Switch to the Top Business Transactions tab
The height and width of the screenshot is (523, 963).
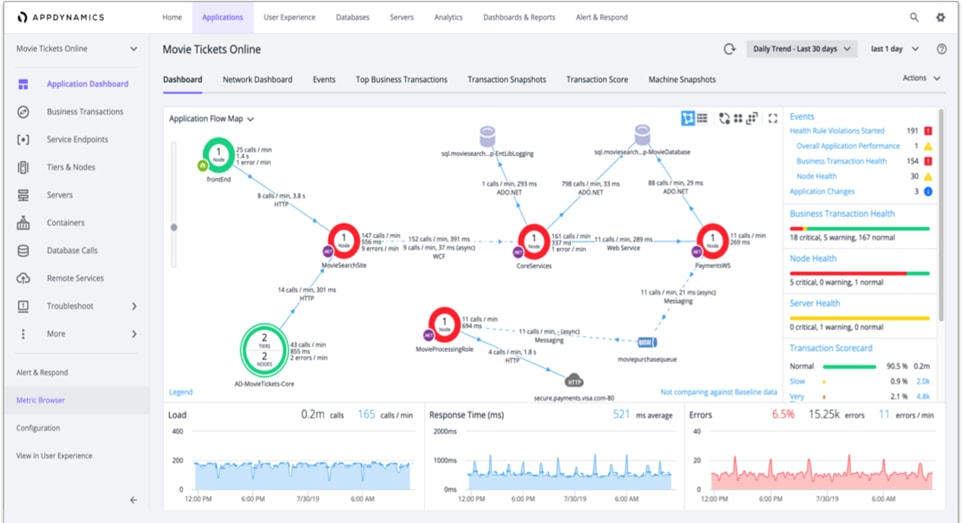coord(402,80)
